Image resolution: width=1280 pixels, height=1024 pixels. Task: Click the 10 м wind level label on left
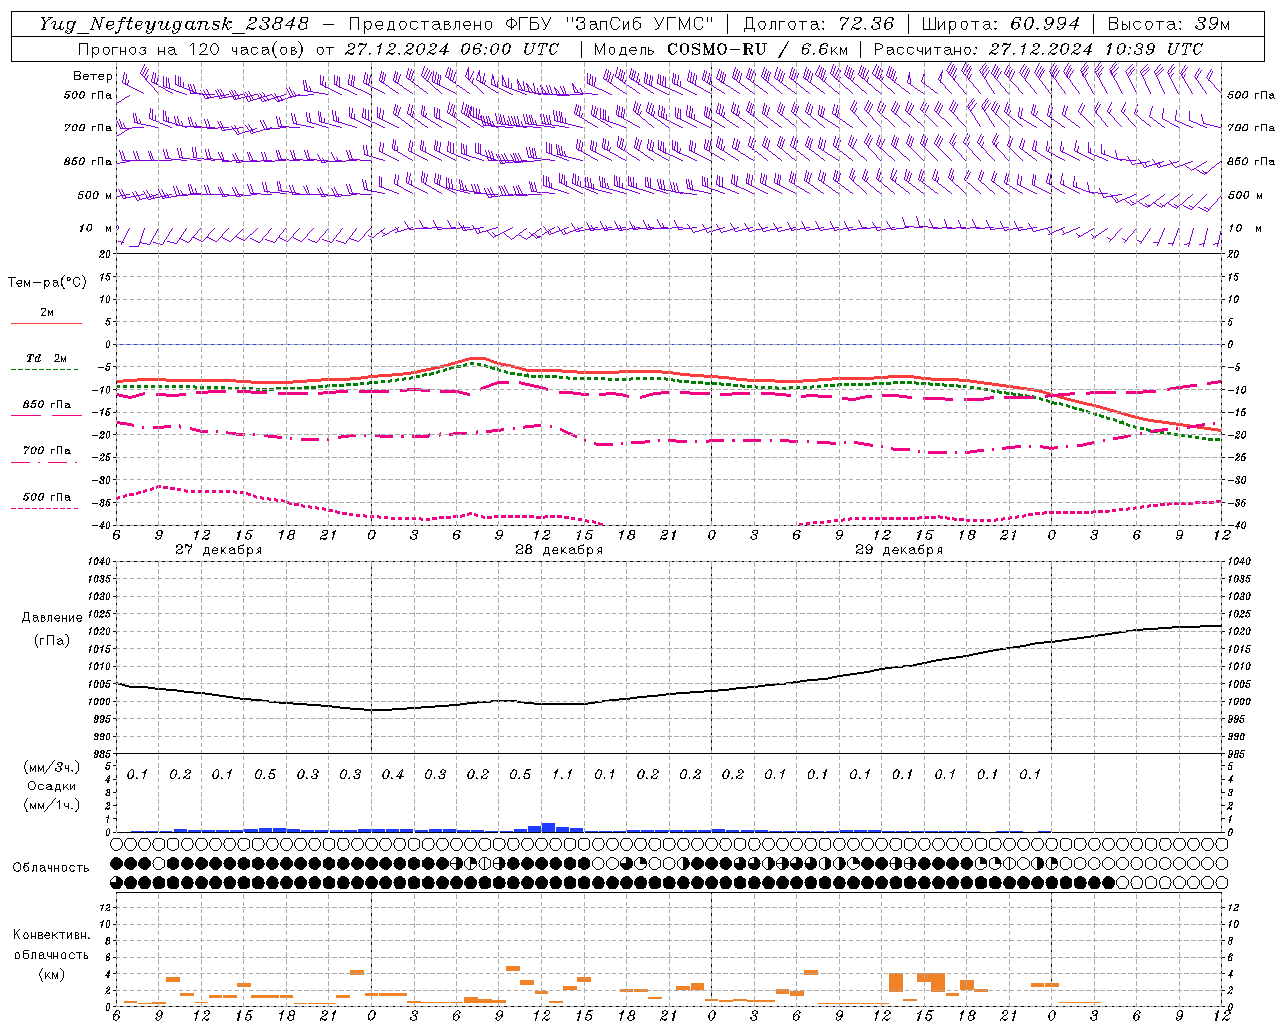(96, 229)
